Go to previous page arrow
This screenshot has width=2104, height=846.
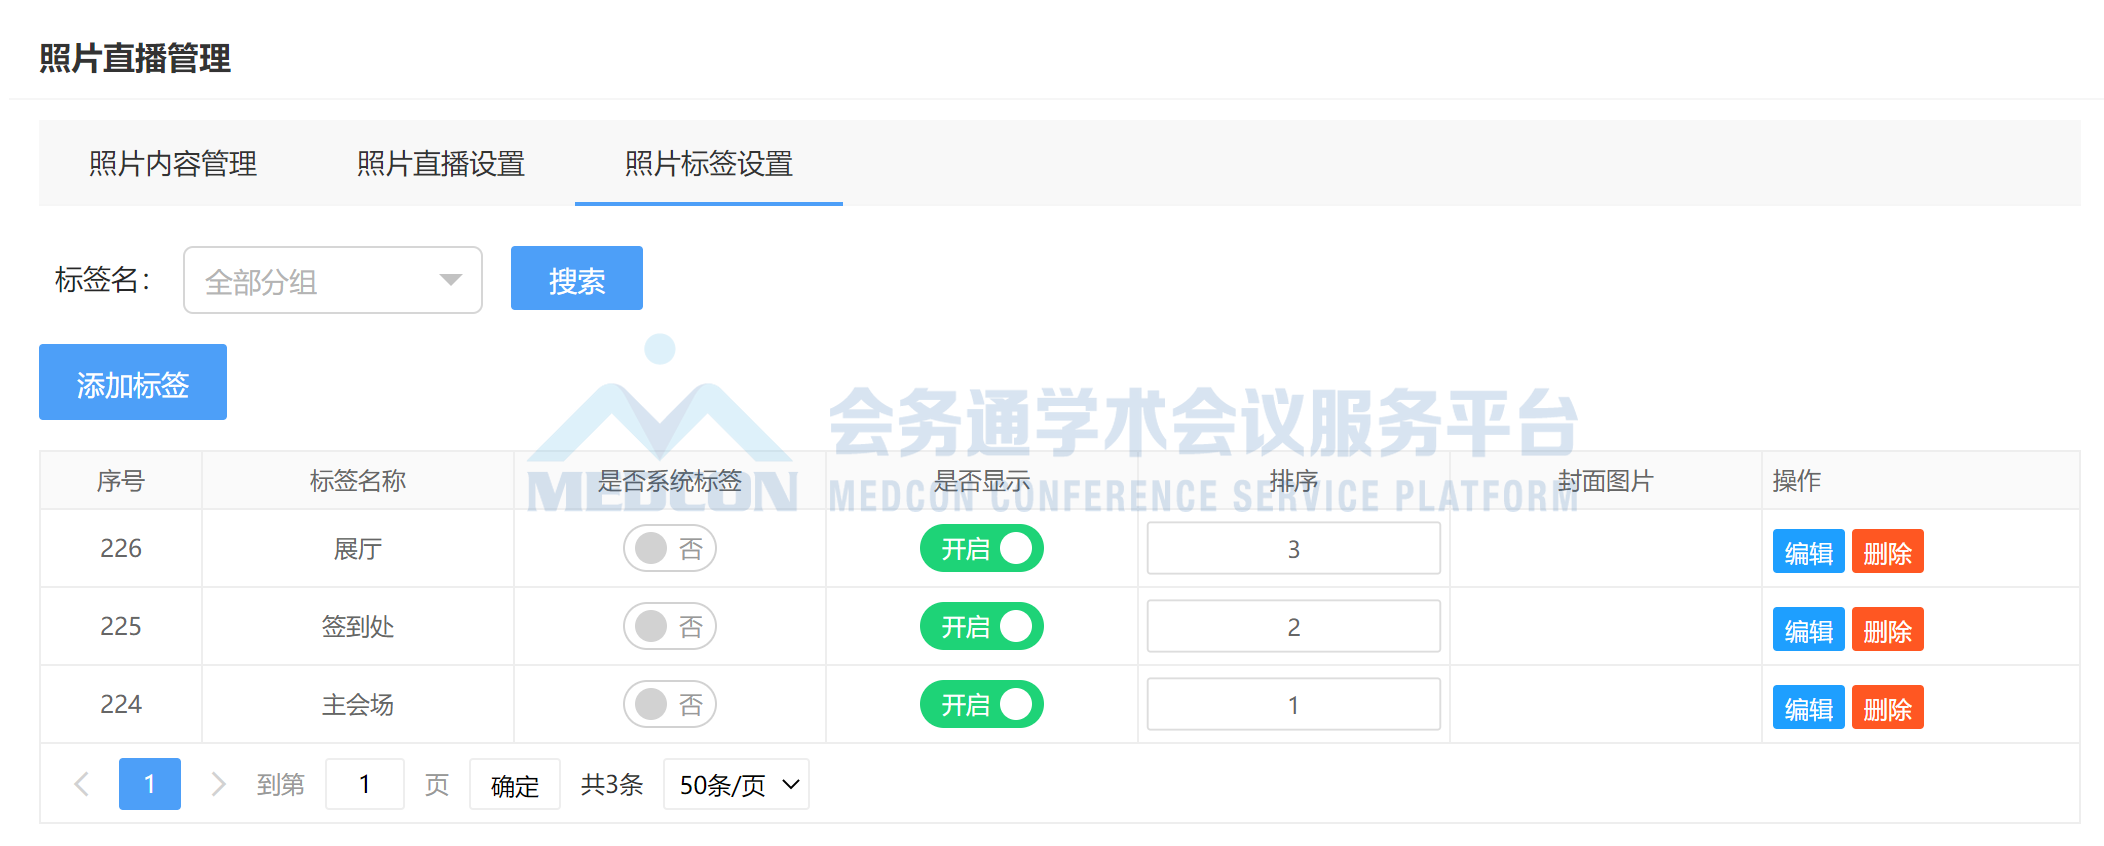click(x=83, y=784)
